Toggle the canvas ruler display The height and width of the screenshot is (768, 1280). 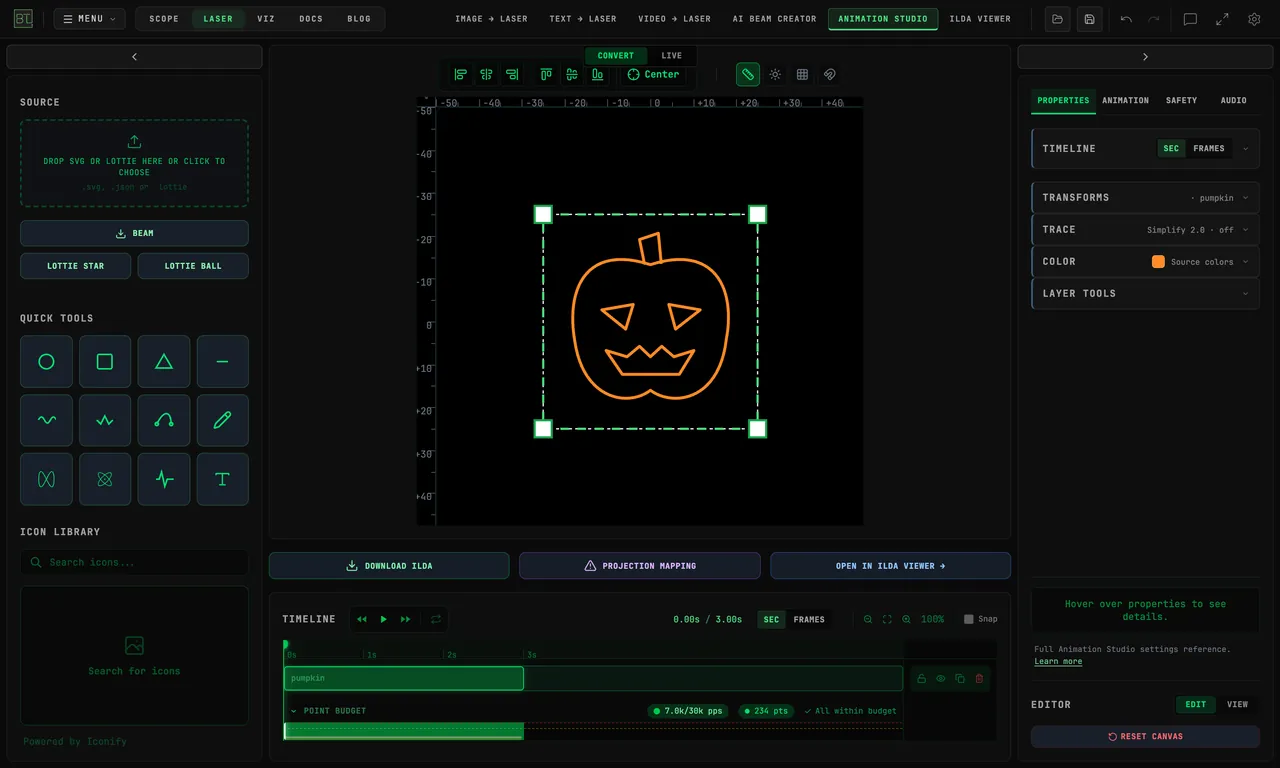pos(748,74)
